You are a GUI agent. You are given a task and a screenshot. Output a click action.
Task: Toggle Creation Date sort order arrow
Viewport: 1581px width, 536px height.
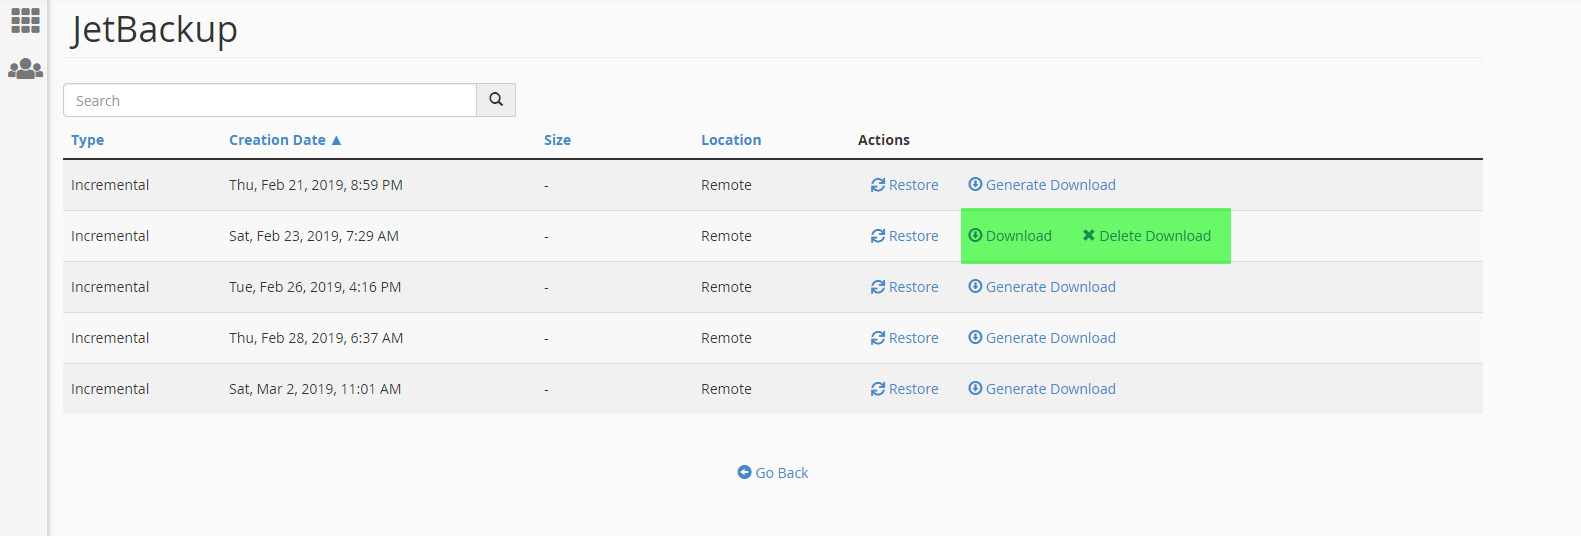(337, 140)
